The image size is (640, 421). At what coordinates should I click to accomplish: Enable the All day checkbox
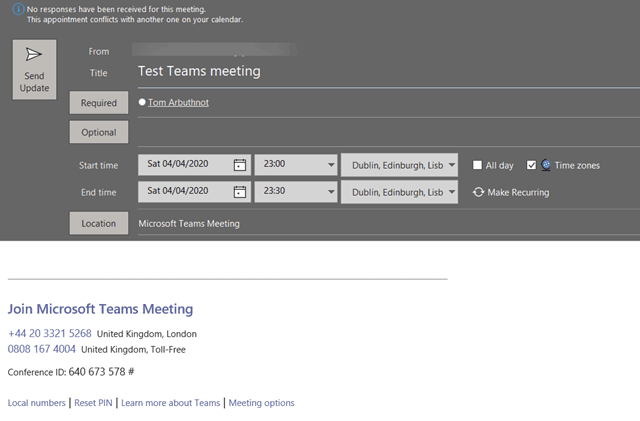(477, 165)
